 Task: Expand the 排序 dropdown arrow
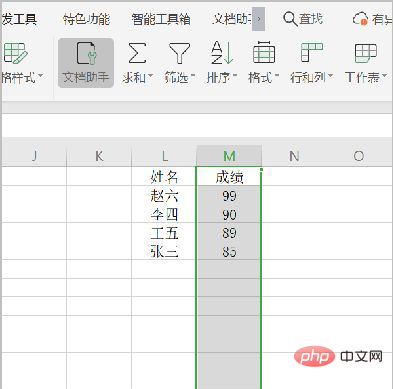pos(235,76)
